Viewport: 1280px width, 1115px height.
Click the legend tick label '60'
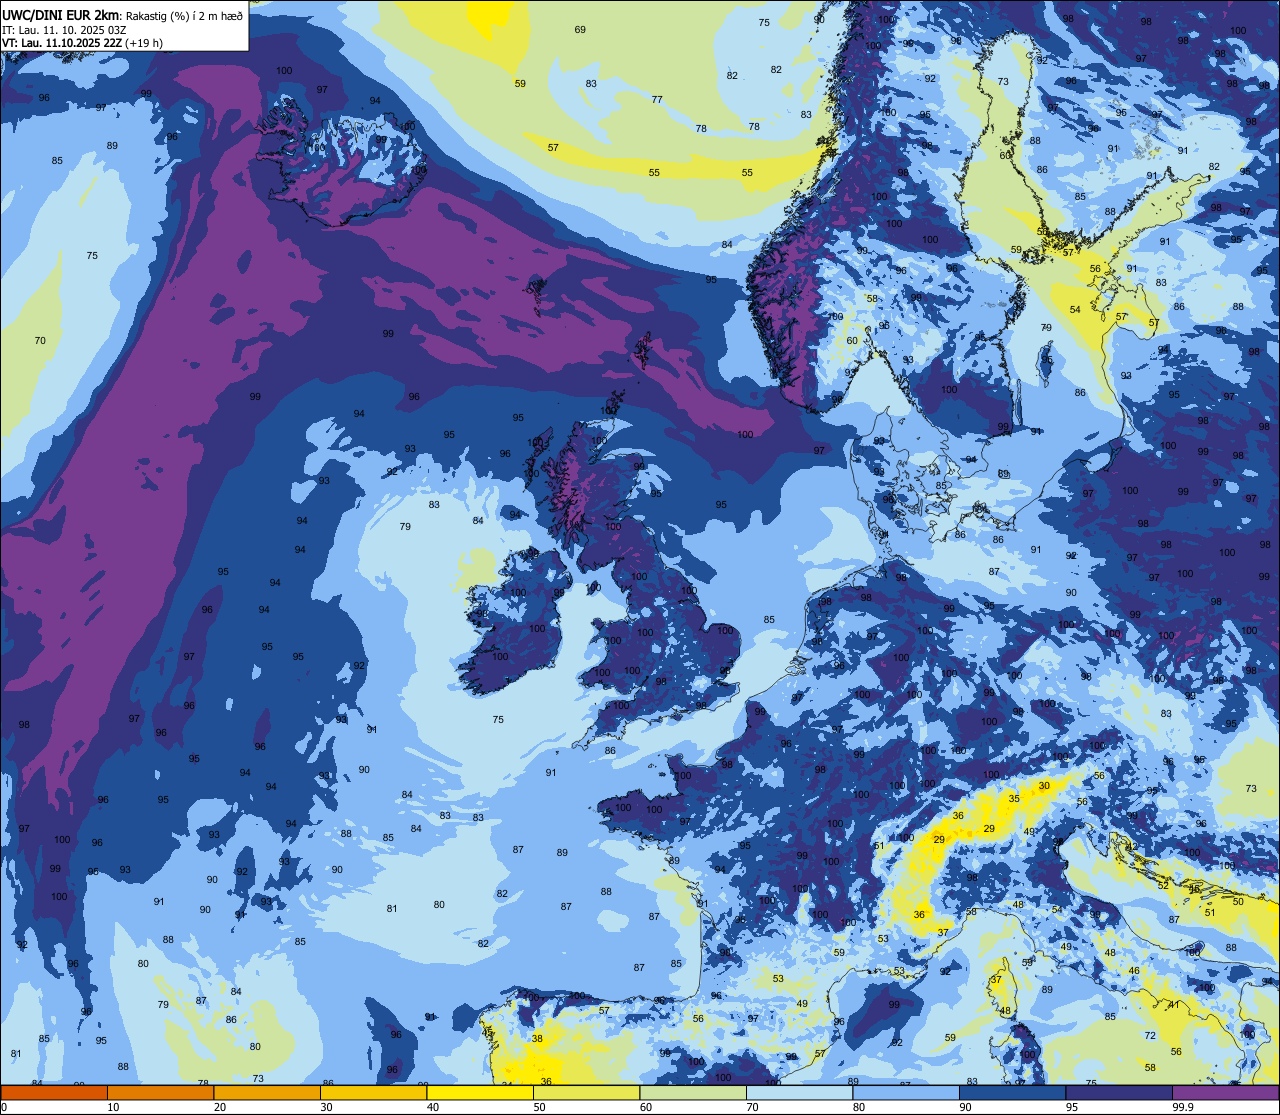pos(645,1107)
